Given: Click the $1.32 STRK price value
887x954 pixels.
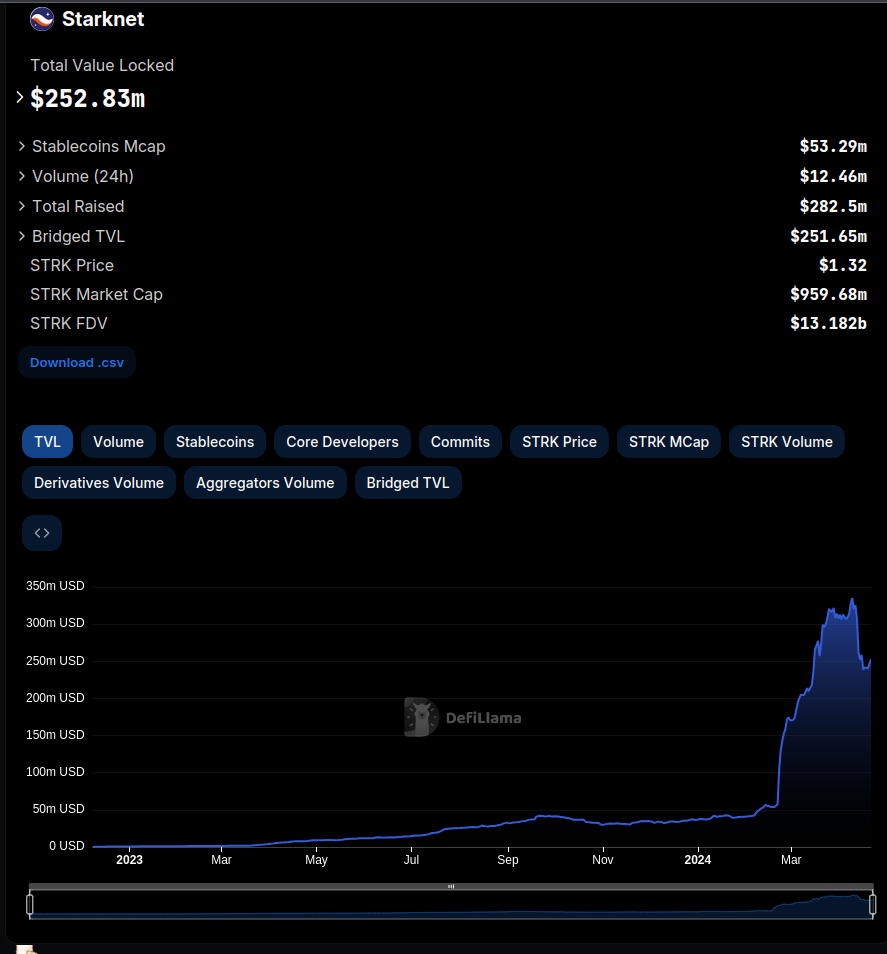Looking at the screenshot, I should pos(843,265).
